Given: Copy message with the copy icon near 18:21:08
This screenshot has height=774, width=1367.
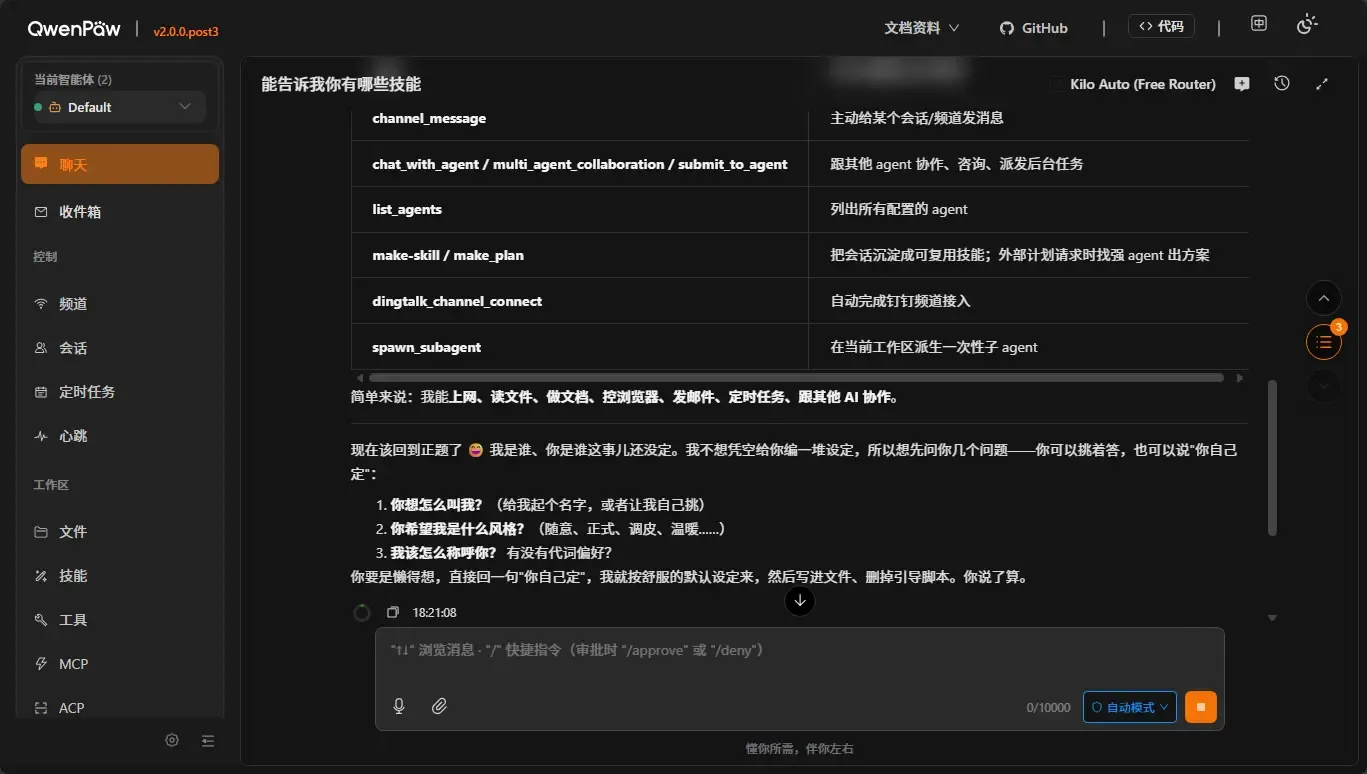Looking at the screenshot, I should tap(393, 612).
